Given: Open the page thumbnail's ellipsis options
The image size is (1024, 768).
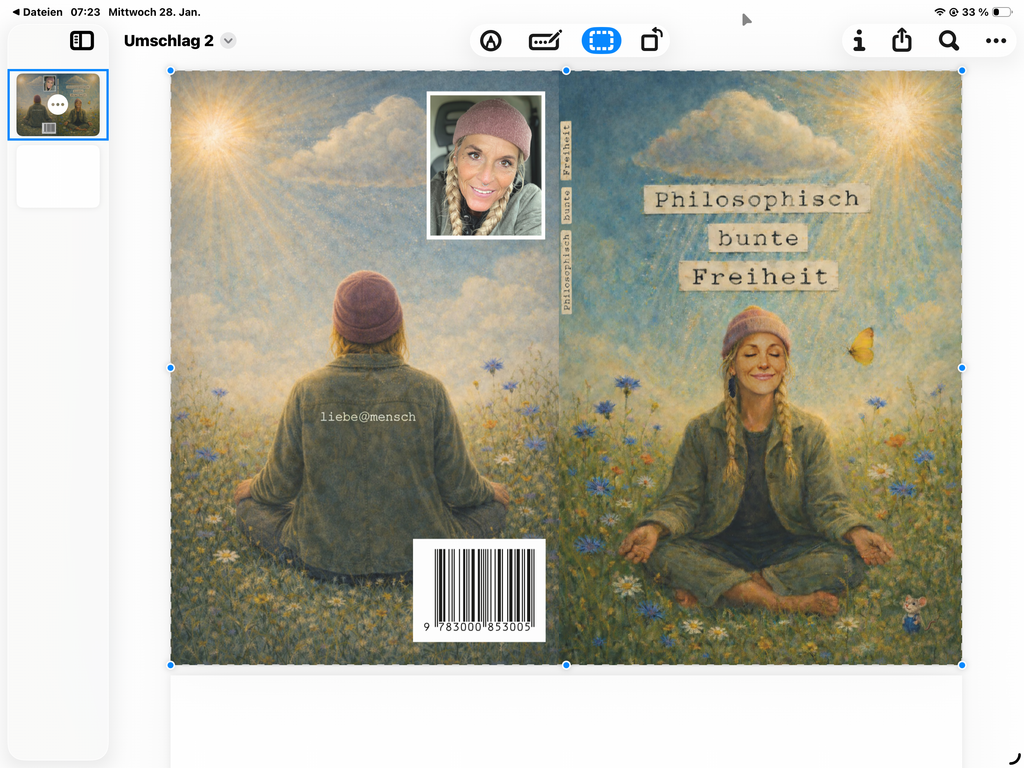Looking at the screenshot, I should [x=58, y=105].
